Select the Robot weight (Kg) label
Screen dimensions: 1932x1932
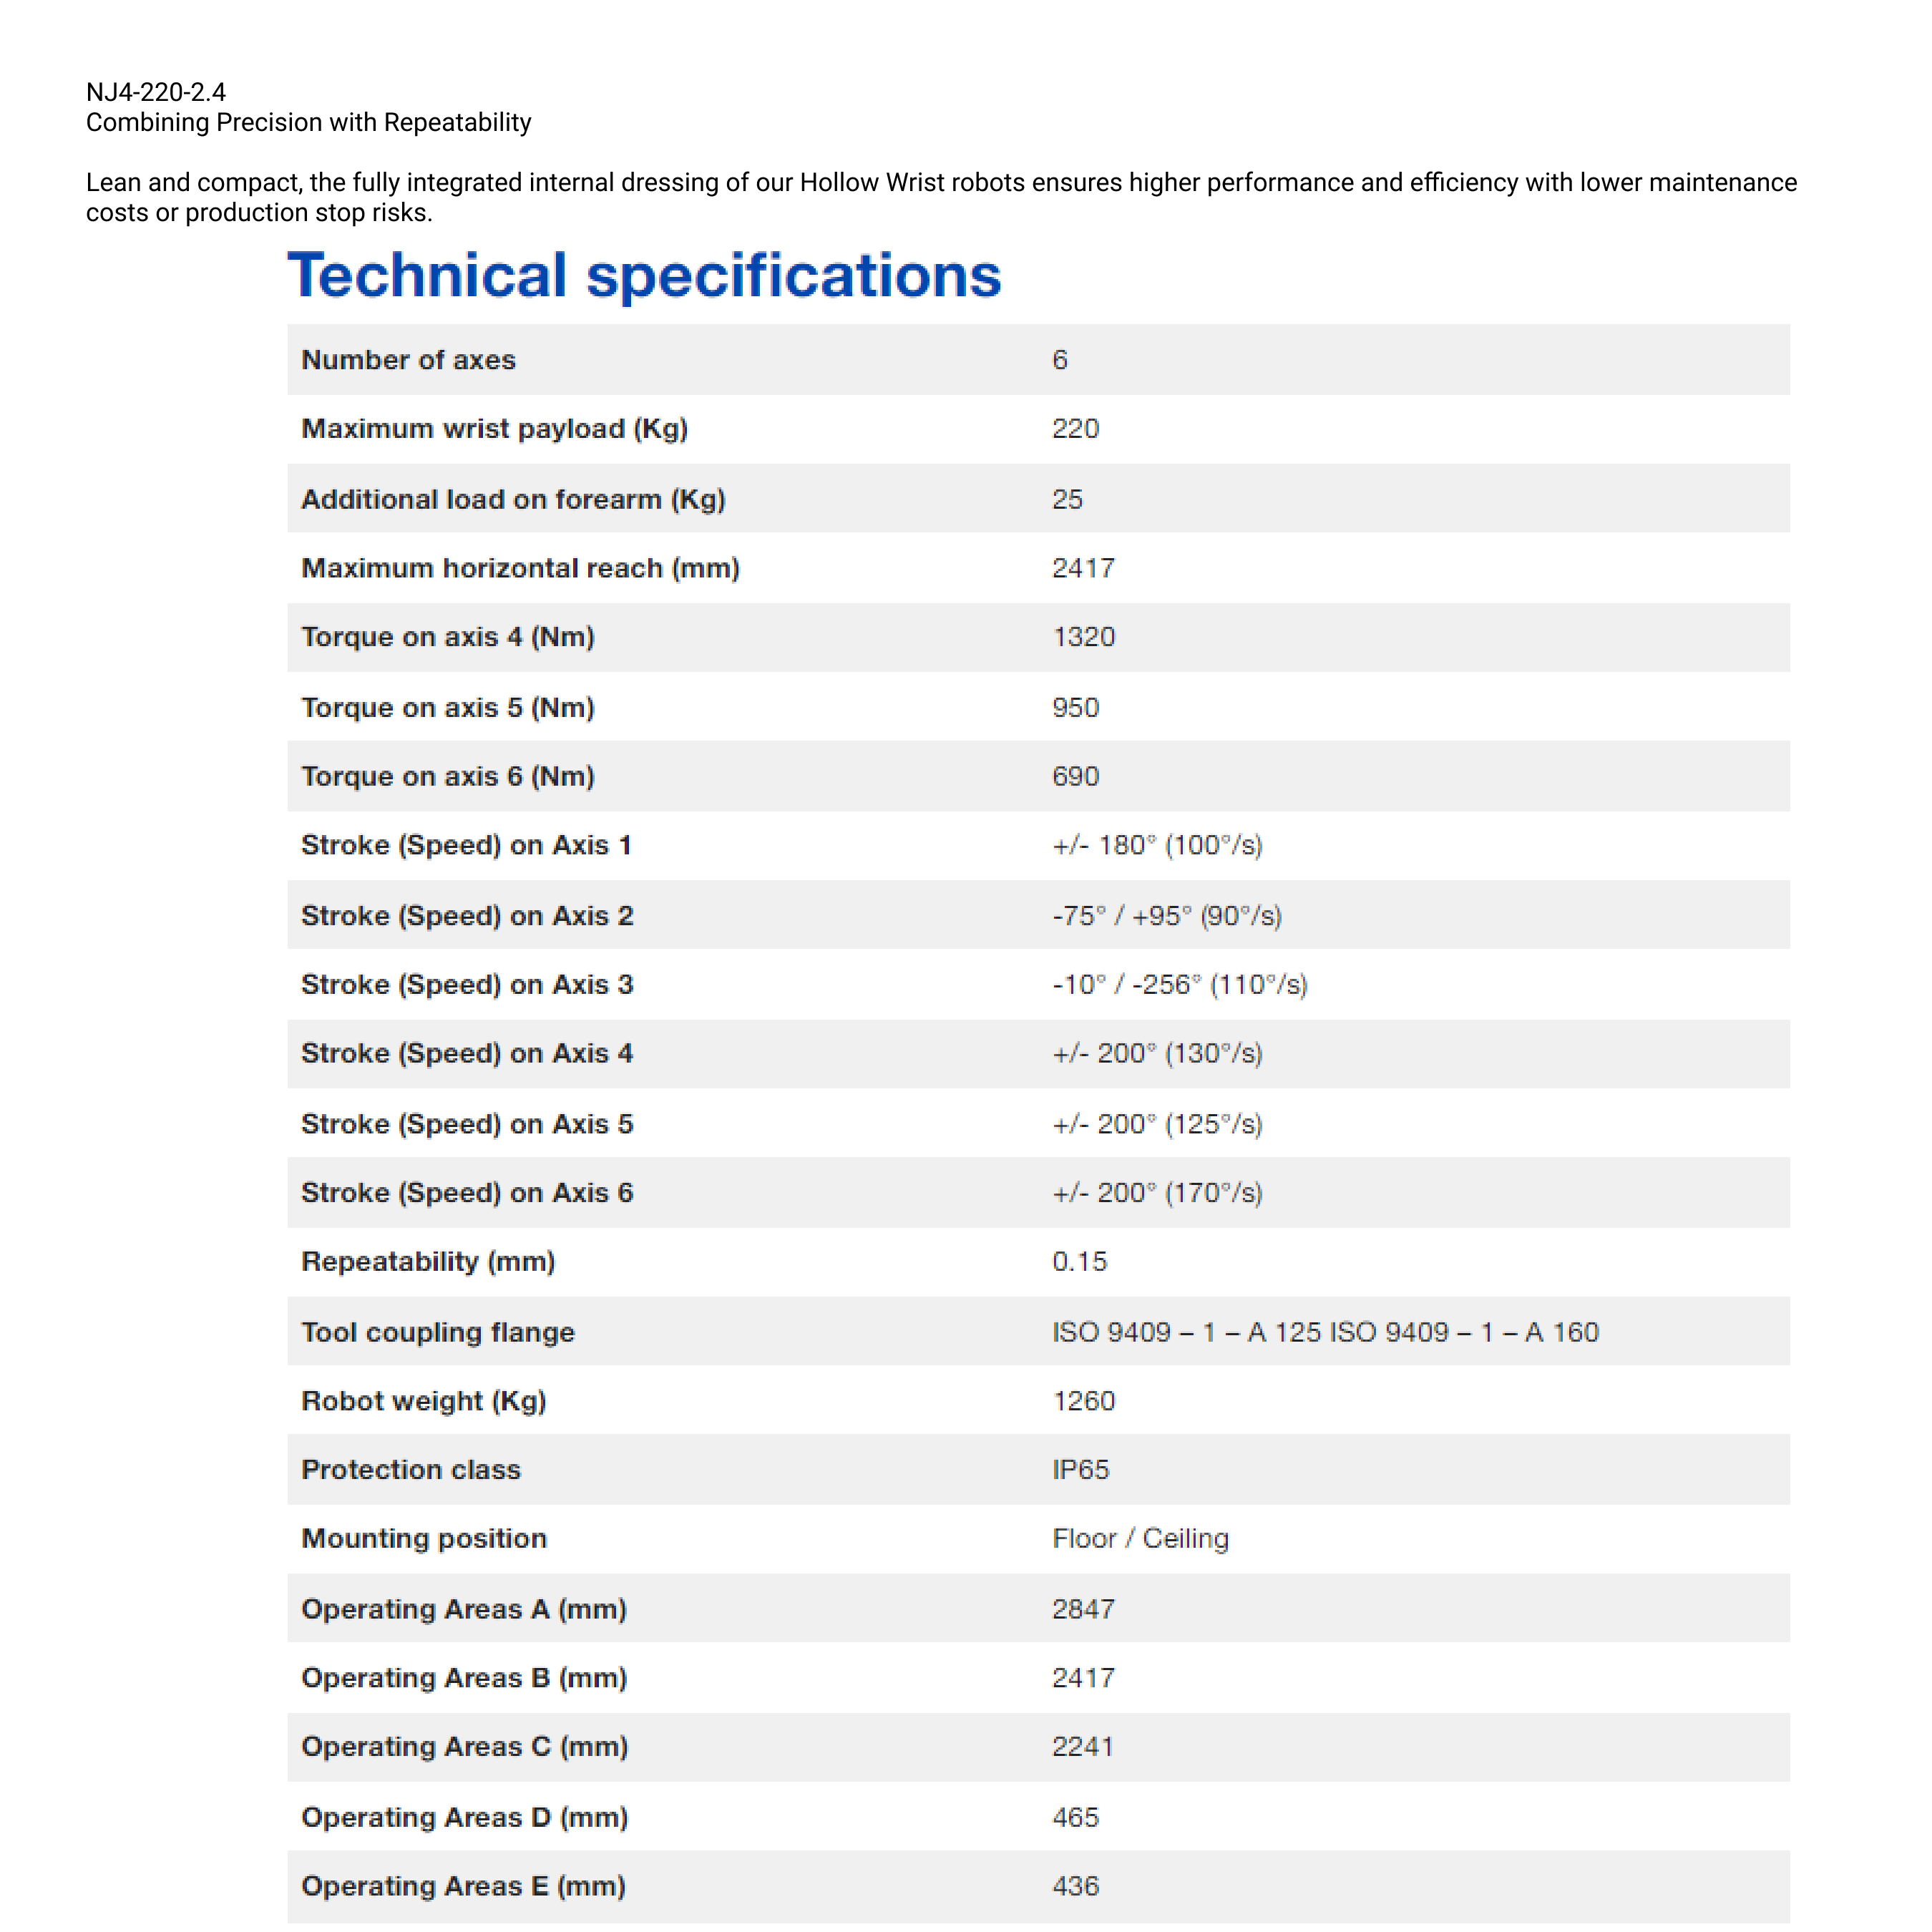(423, 1401)
